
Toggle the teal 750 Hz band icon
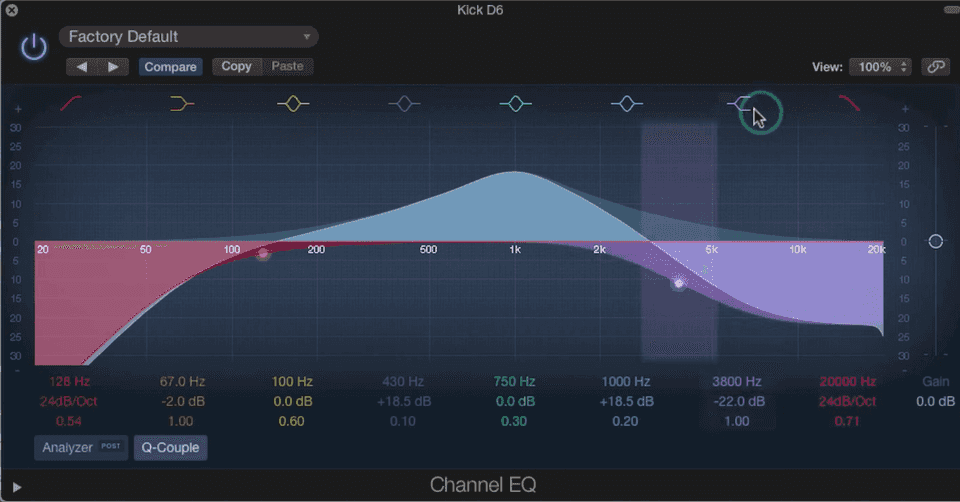point(515,103)
